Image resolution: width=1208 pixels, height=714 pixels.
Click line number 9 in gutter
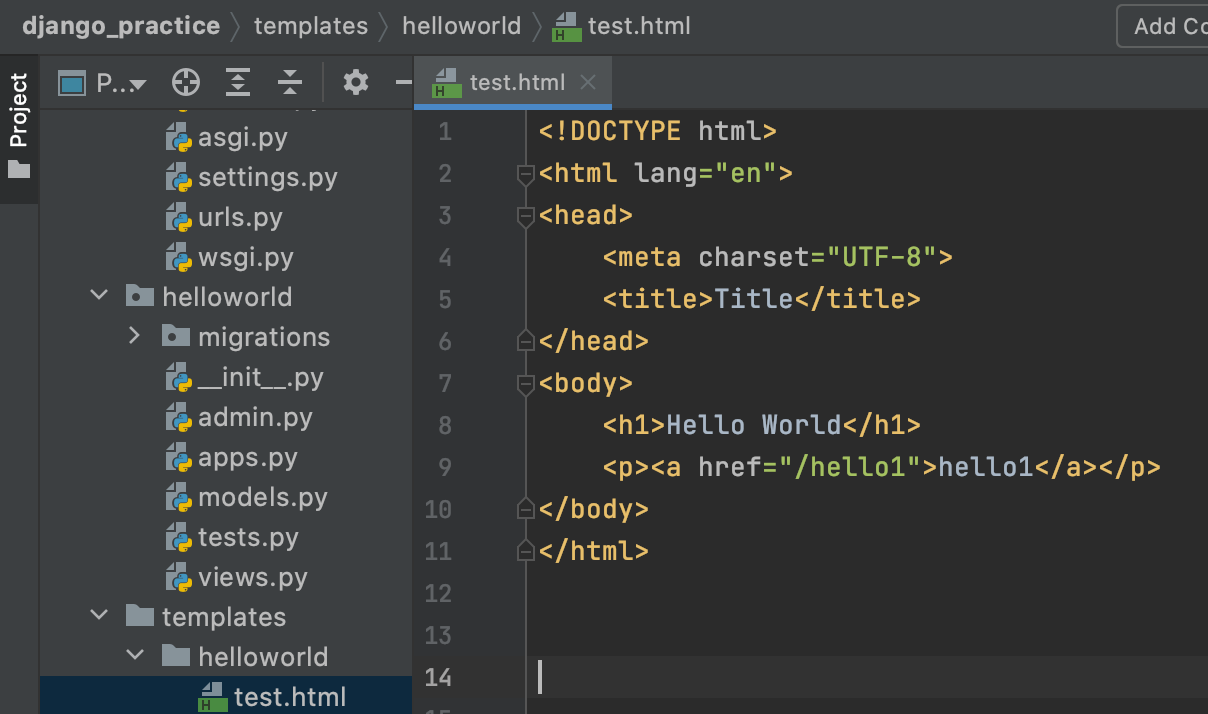click(x=445, y=468)
